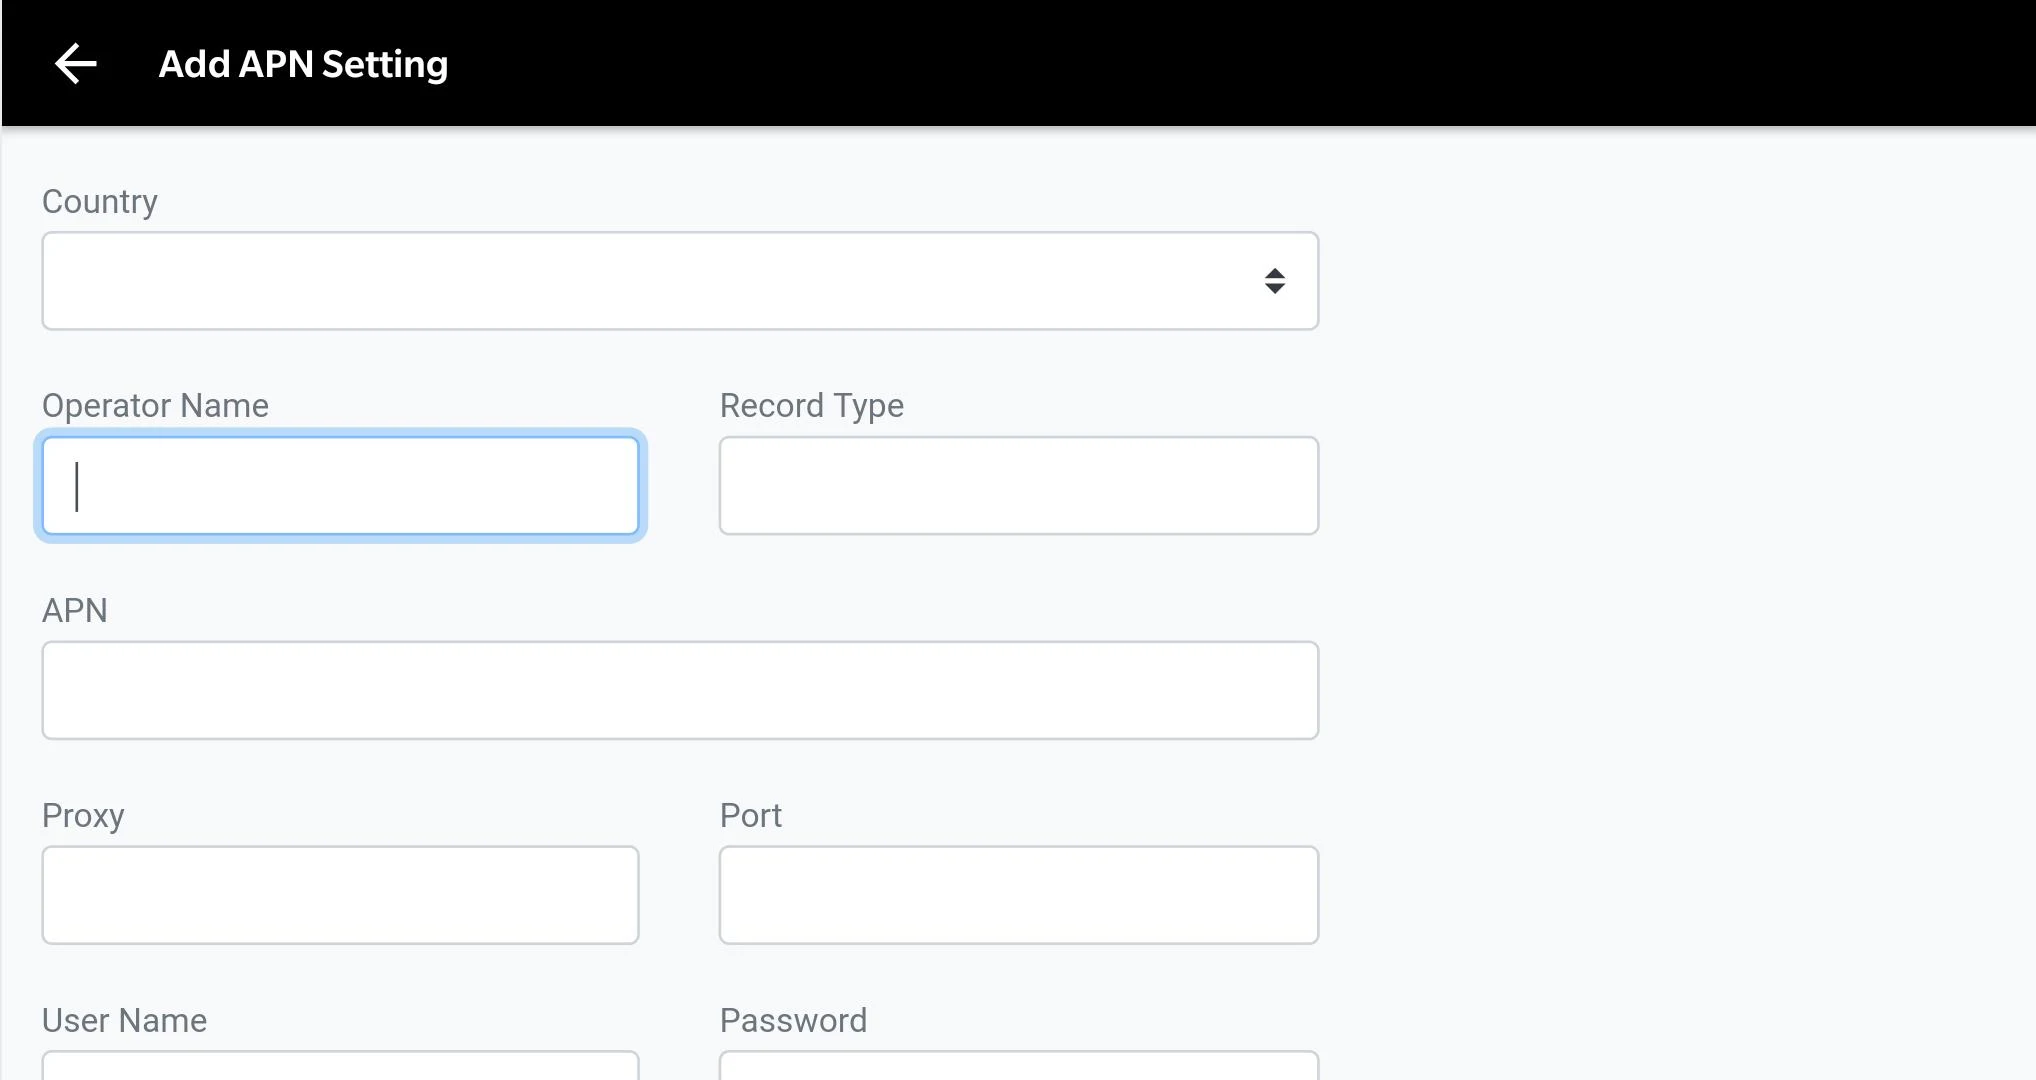Image resolution: width=2036 pixels, height=1080 pixels.
Task: Select the APN input box
Action: click(680, 691)
